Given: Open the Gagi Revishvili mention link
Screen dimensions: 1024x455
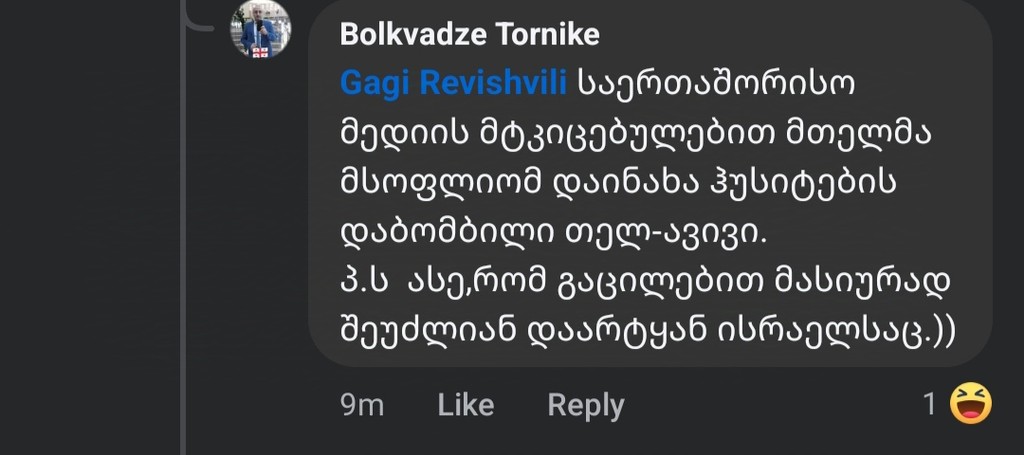Looking at the screenshot, I should pos(454,84).
